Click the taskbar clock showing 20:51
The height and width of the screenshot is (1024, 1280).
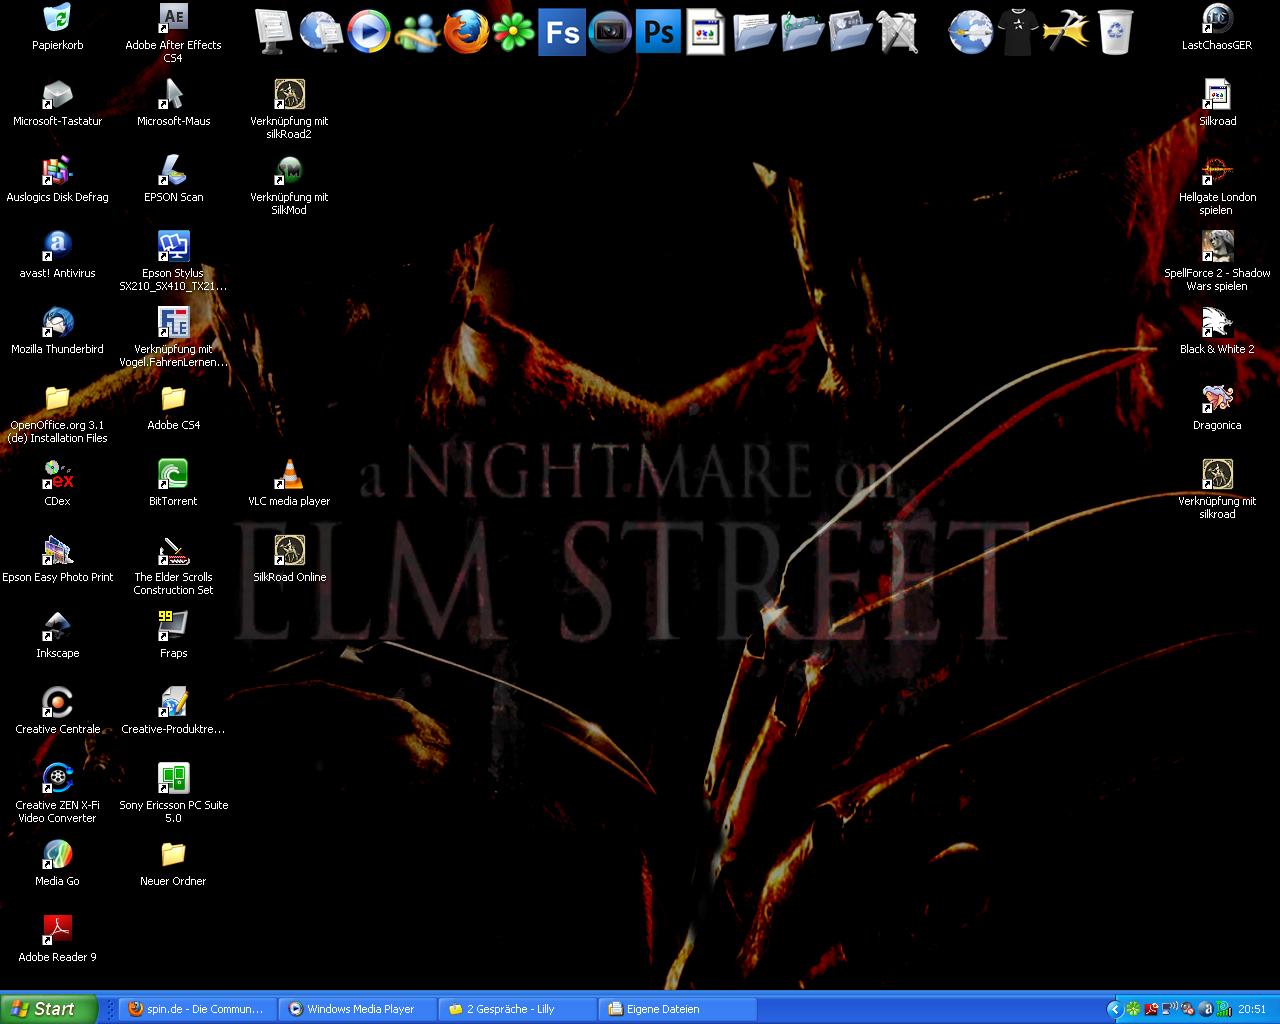[1252, 1009]
